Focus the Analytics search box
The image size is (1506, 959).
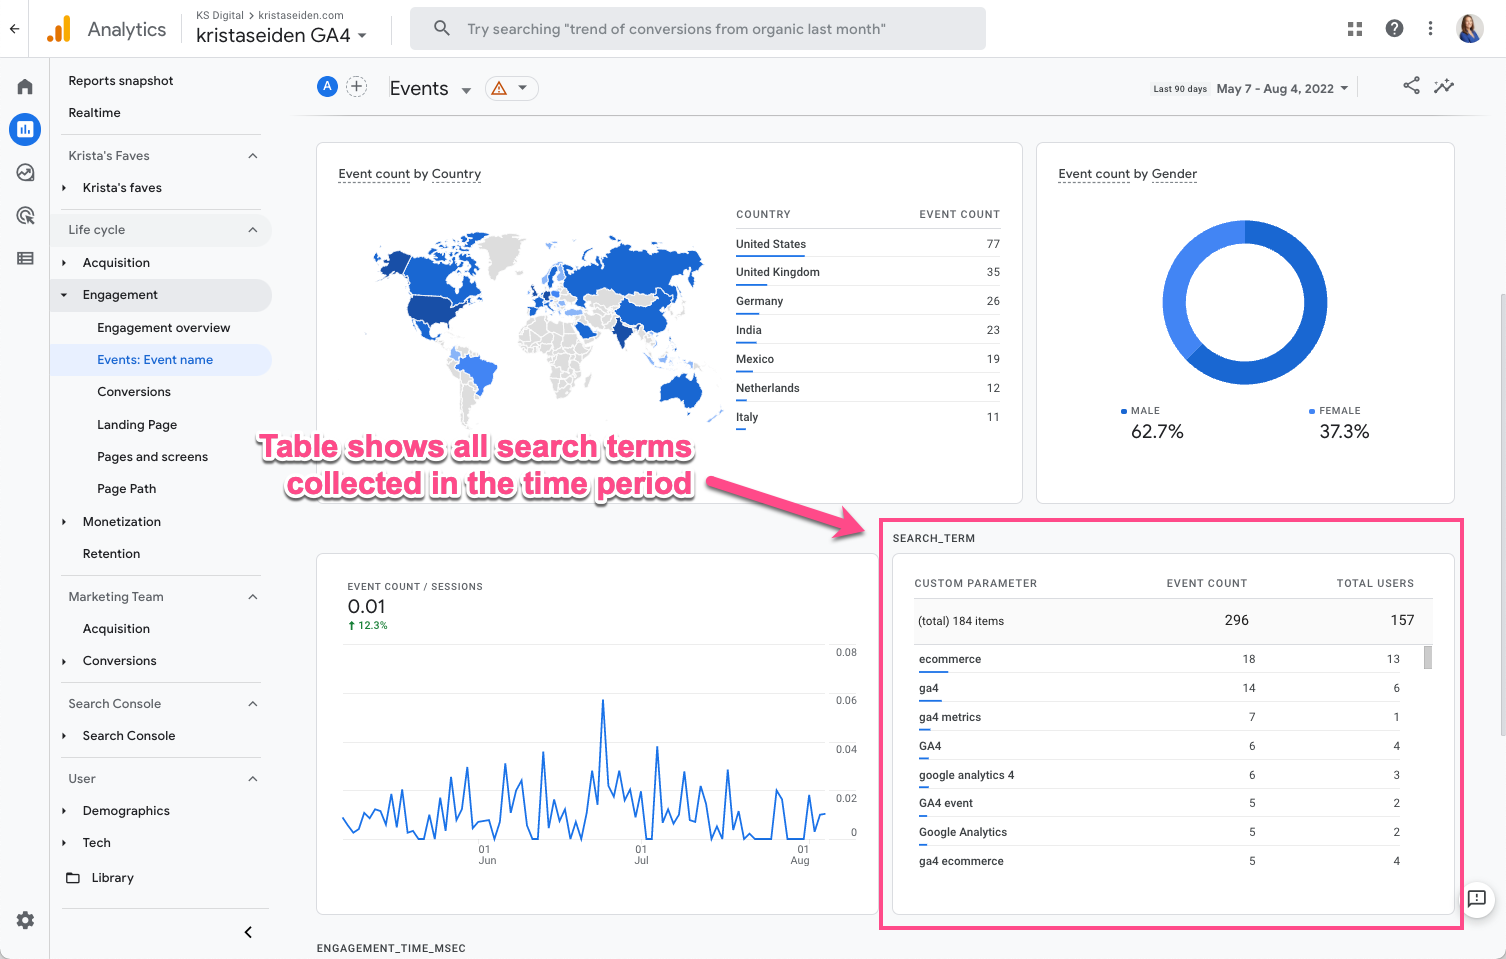(x=698, y=29)
